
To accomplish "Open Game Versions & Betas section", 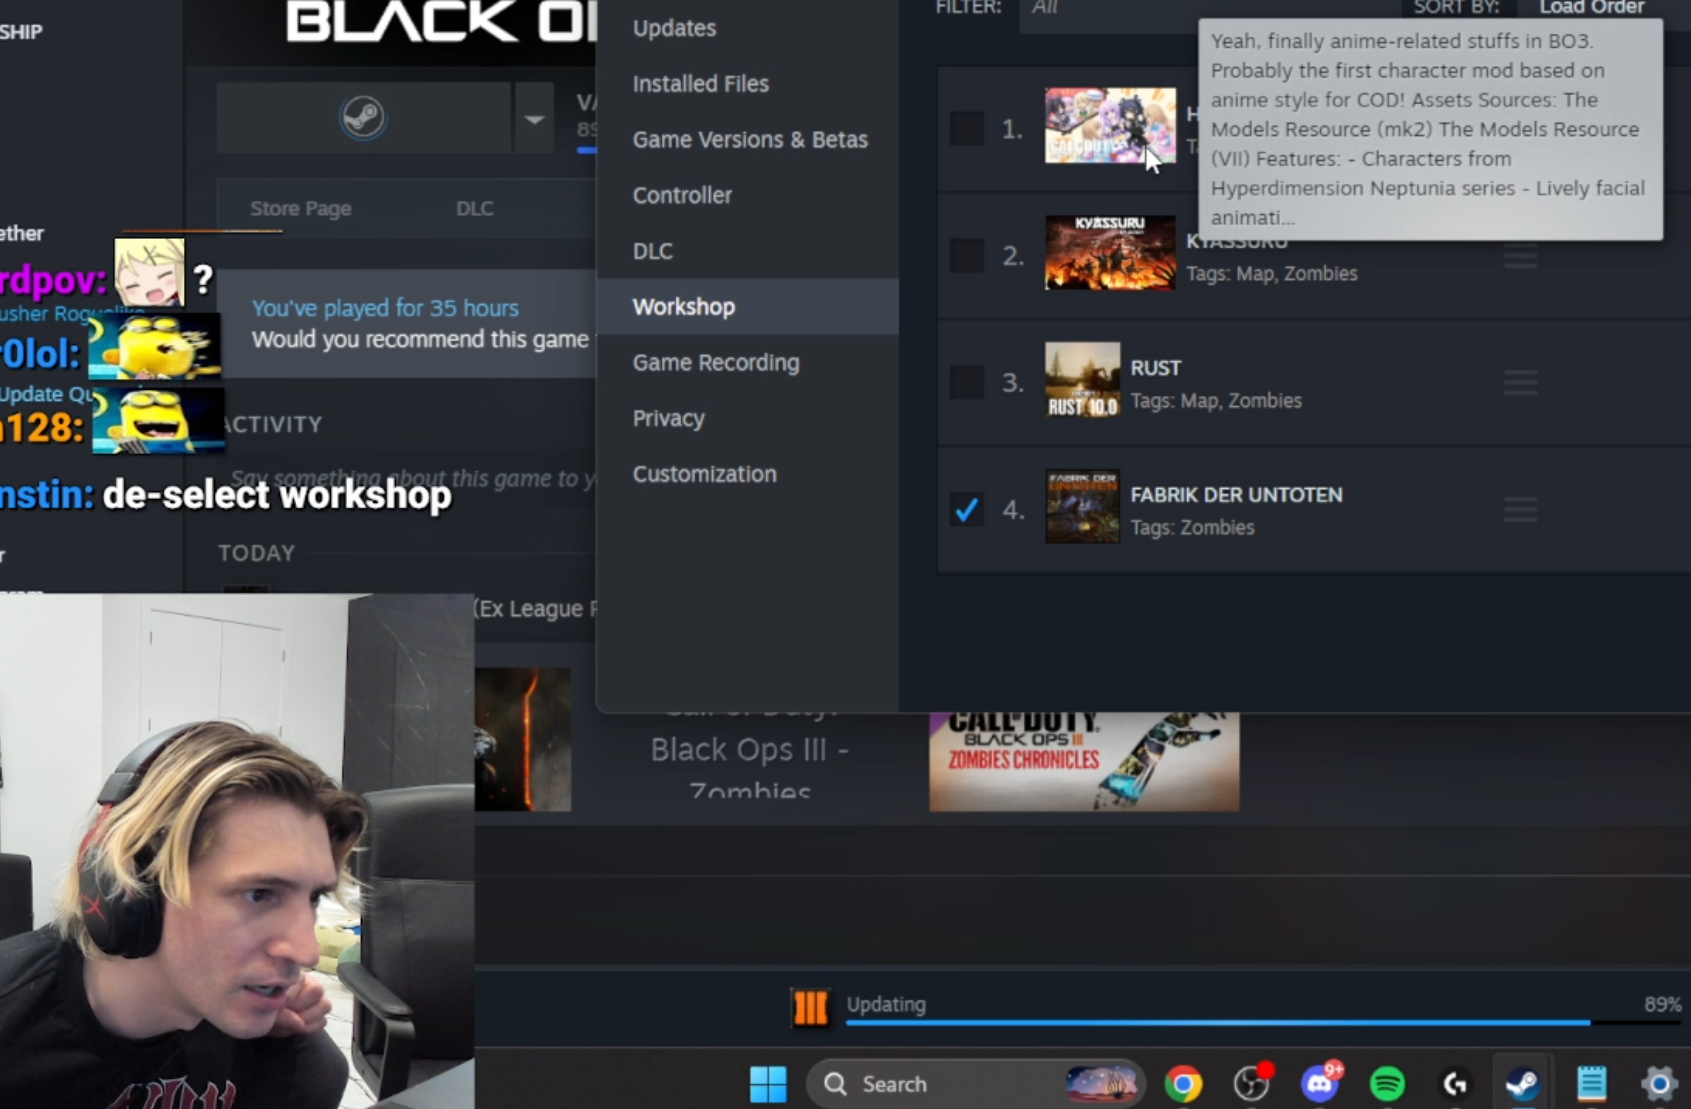I will click(747, 140).
